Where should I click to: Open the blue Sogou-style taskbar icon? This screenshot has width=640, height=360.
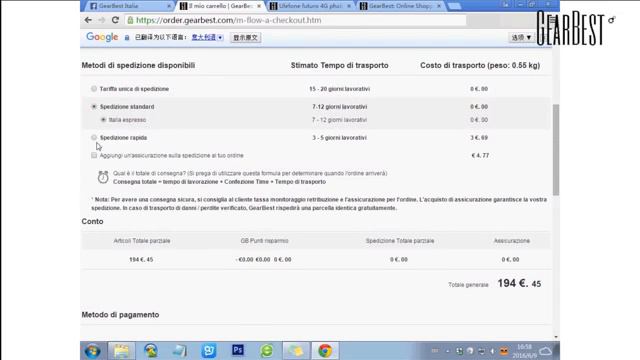tap(209, 351)
